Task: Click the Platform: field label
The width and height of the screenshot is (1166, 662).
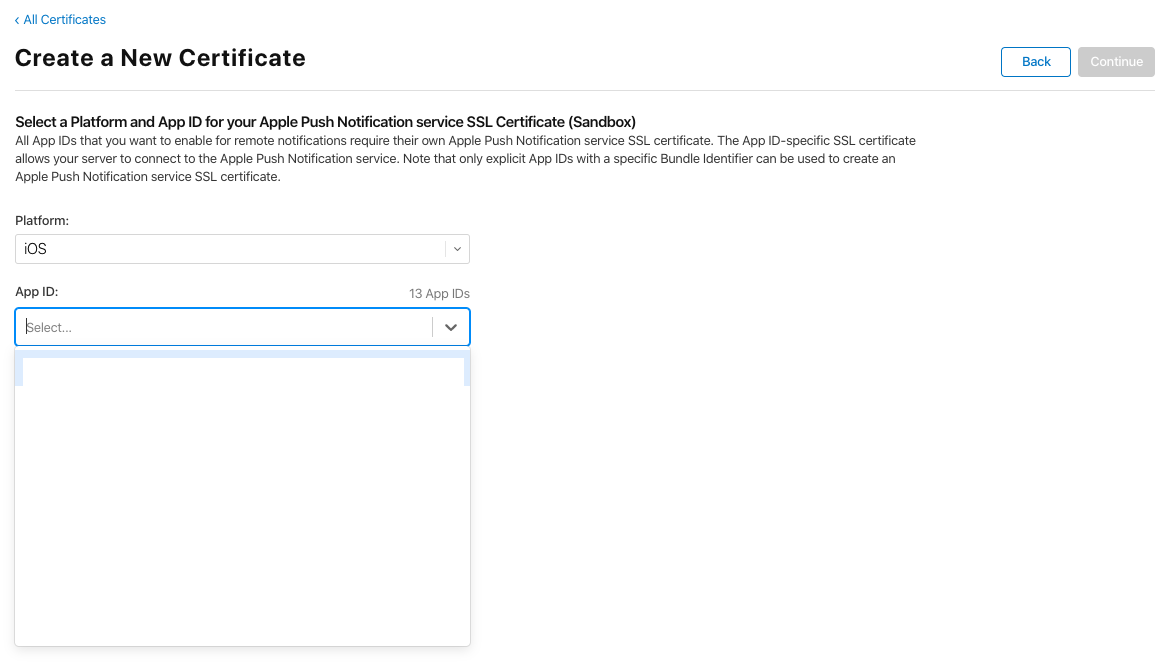Action: (x=42, y=221)
